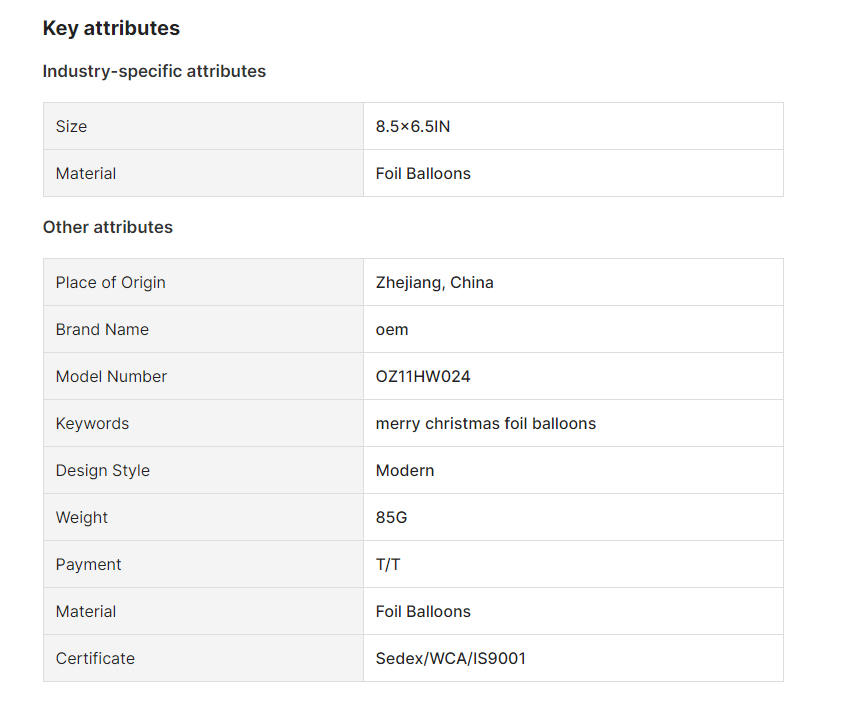Viewport: 848px width, 704px height.
Task: Click the Size label cell
Action: [203, 126]
